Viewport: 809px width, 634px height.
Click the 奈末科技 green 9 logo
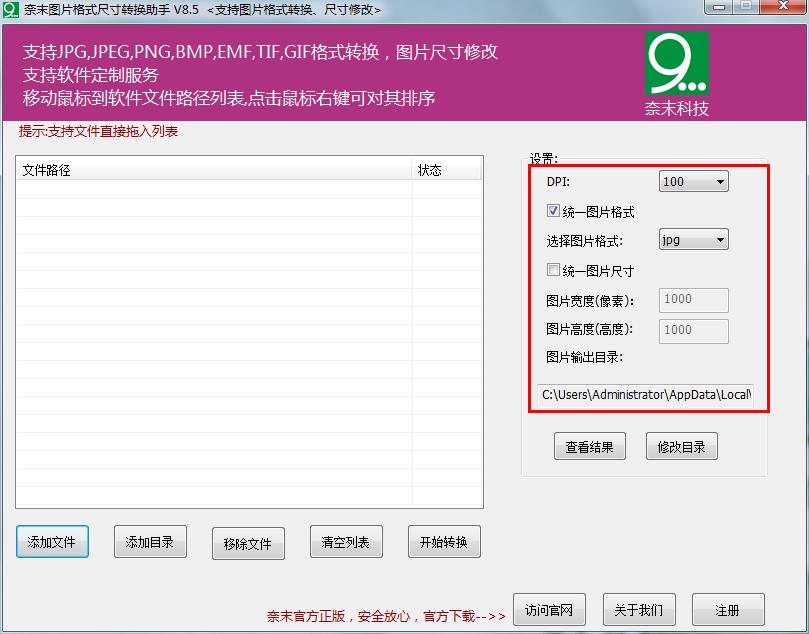[677, 63]
